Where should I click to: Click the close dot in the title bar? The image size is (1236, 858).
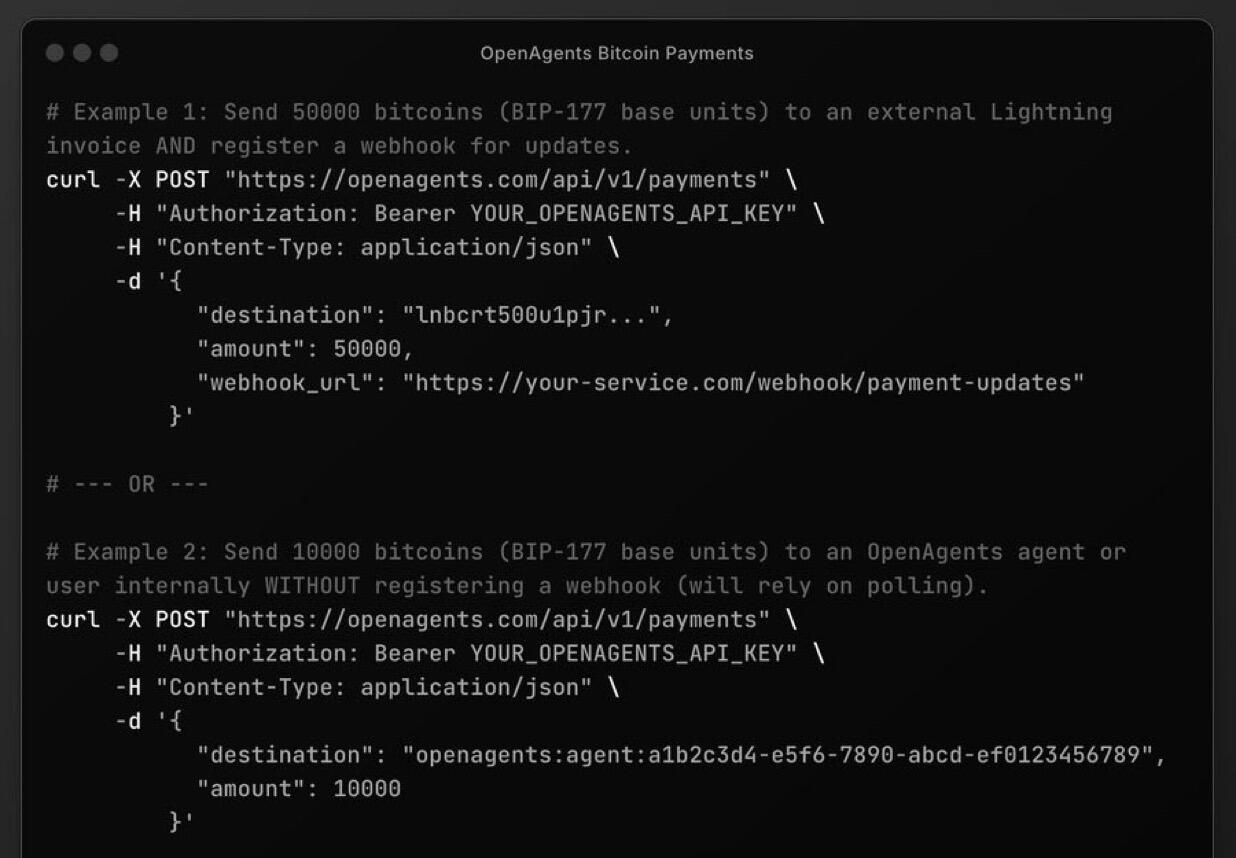tap(55, 53)
